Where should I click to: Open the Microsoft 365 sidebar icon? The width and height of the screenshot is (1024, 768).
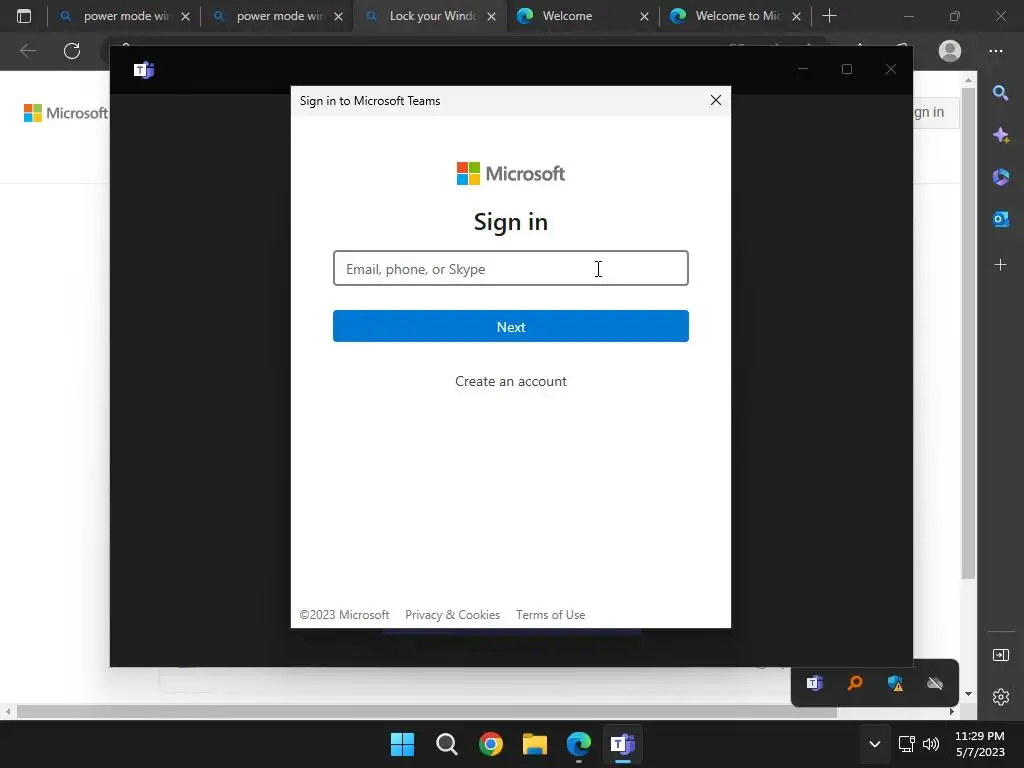coord(1000,177)
